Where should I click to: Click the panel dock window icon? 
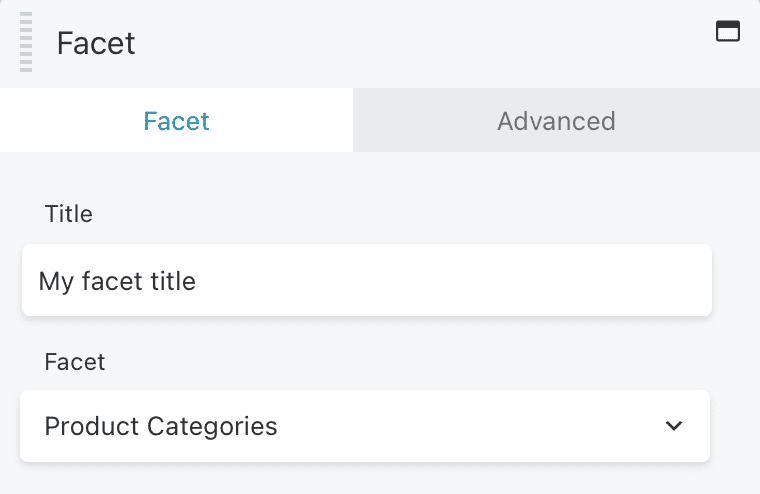[x=728, y=31]
